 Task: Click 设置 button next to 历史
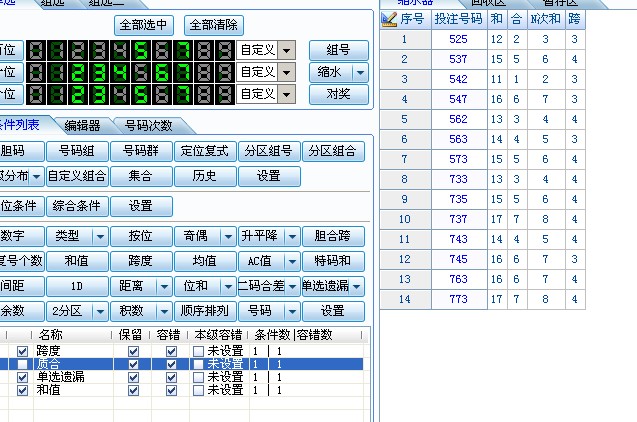(269, 176)
